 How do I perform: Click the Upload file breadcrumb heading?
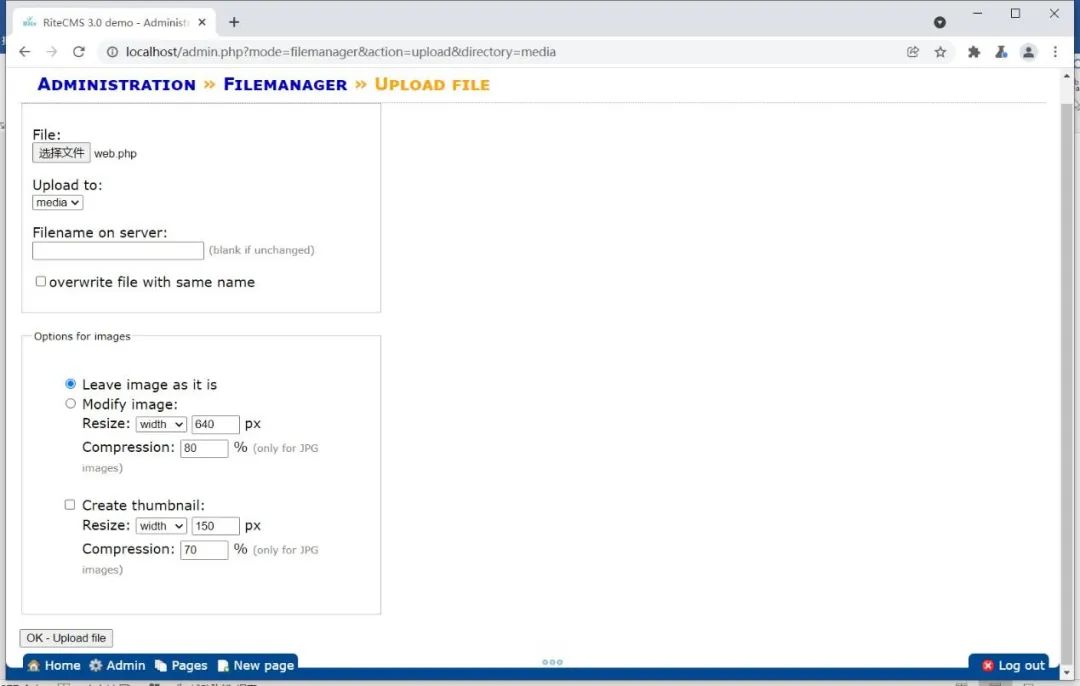click(432, 85)
